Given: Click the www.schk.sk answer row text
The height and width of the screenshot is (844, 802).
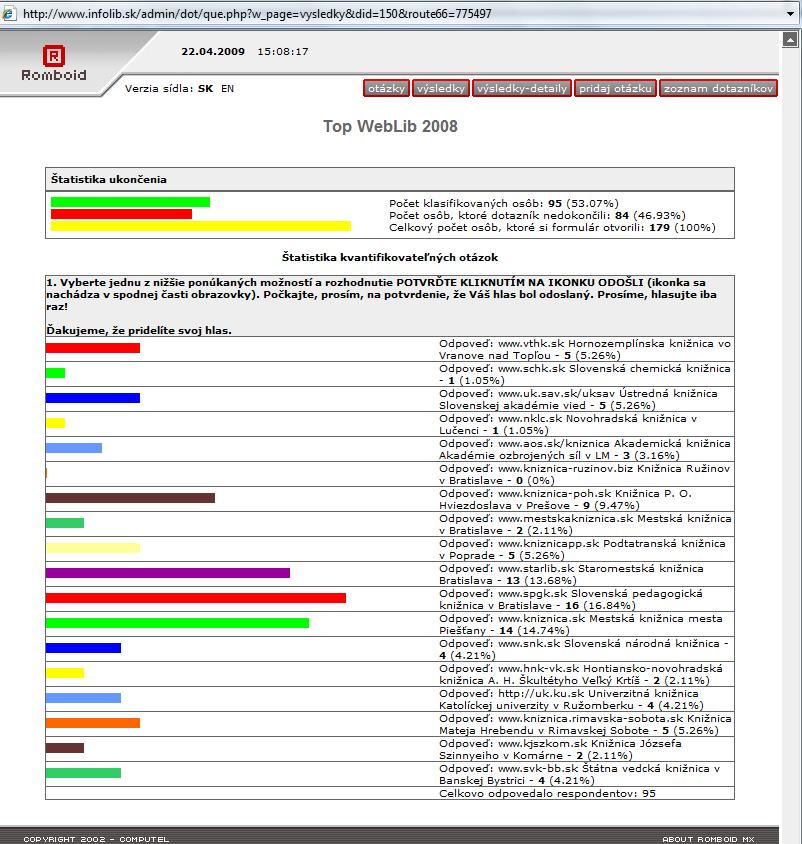Looking at the screenshot, I should click(585, 374).
